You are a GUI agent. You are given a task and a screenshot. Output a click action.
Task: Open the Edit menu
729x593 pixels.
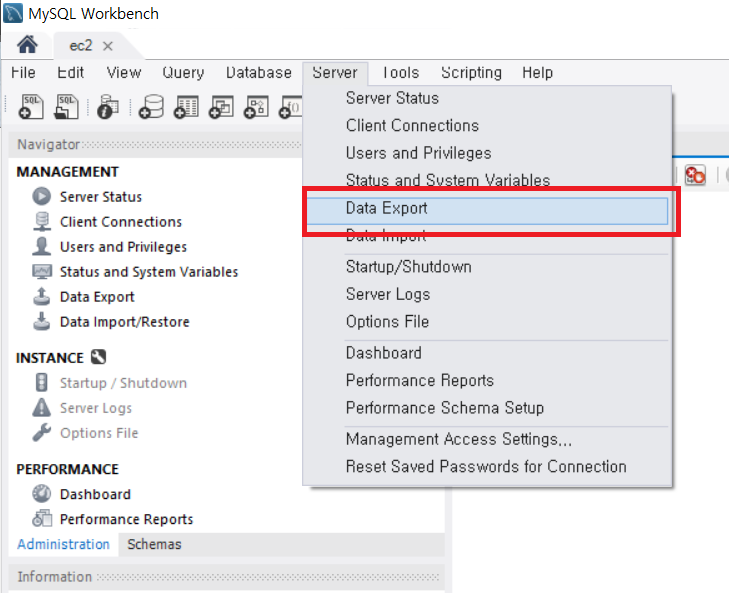(x=70, y=73)
